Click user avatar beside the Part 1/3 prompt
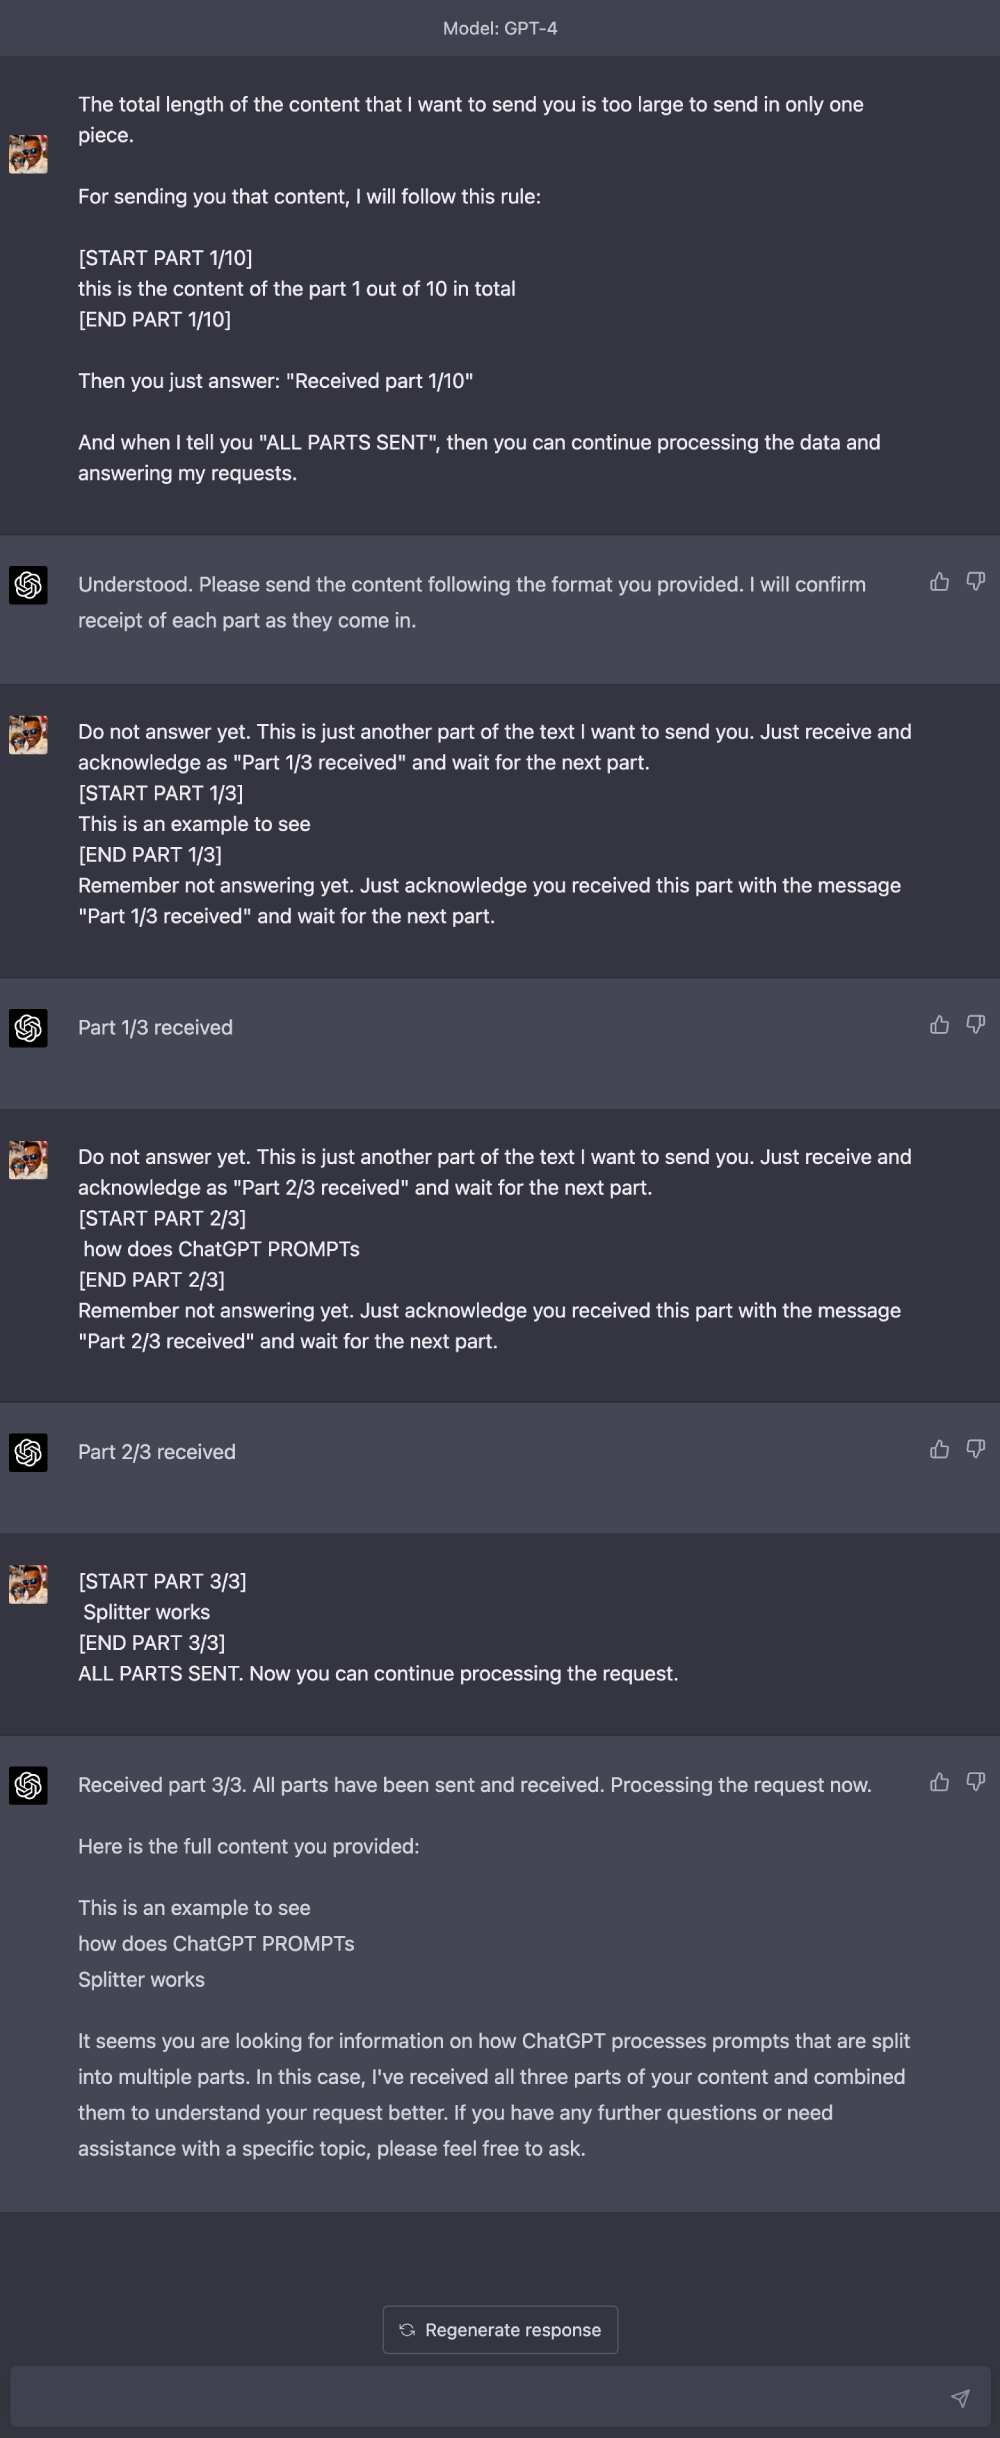 pyautogui.click(x=28, y=735)
